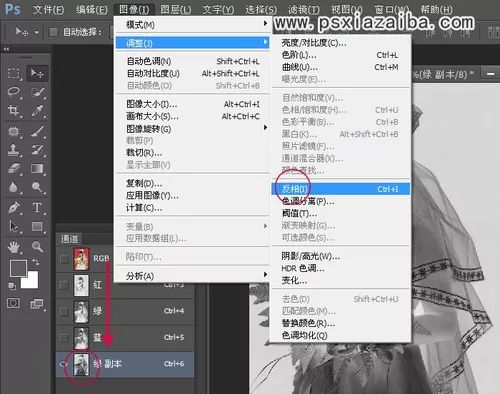Choose 阈值(T)... adjustment
This screenshot has width=500, height=394.
pyautogui.click(x=341, y=213)
